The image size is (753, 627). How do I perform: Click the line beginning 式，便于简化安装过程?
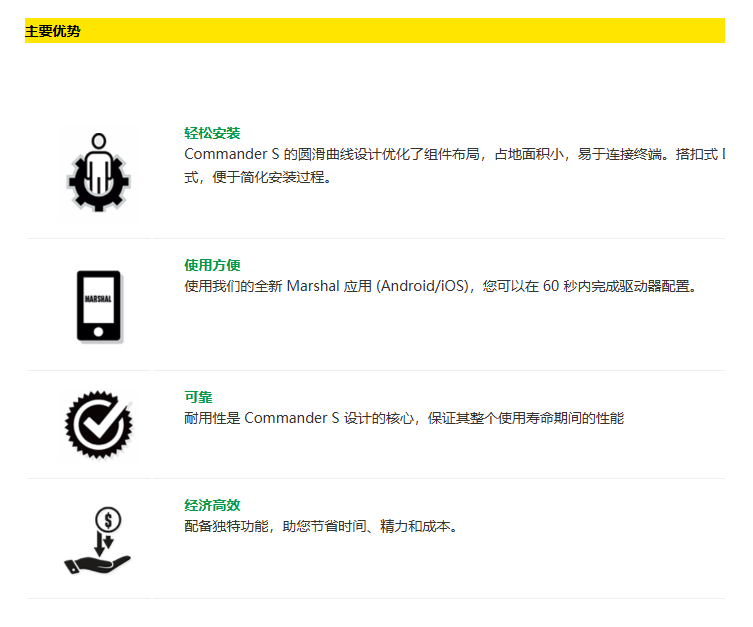[x=257, y=177]
